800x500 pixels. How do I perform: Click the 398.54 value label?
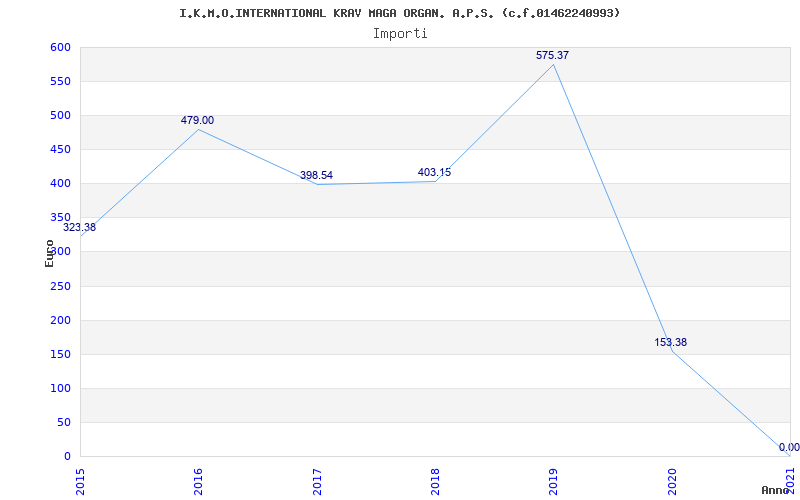pos(316,176)
